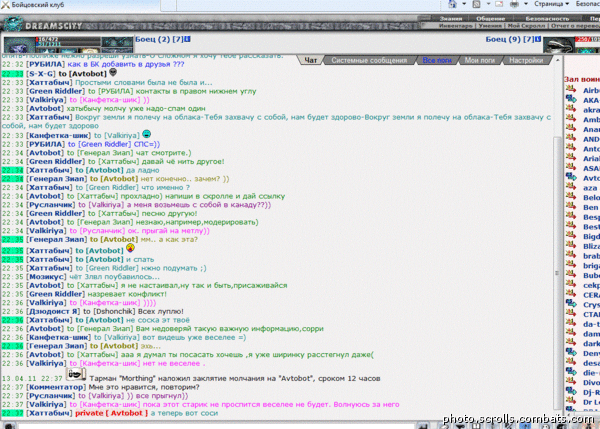Click the Боец (2) [7] fighter name
Viewport: 600px width, 429px height.
tap(159, 39)
